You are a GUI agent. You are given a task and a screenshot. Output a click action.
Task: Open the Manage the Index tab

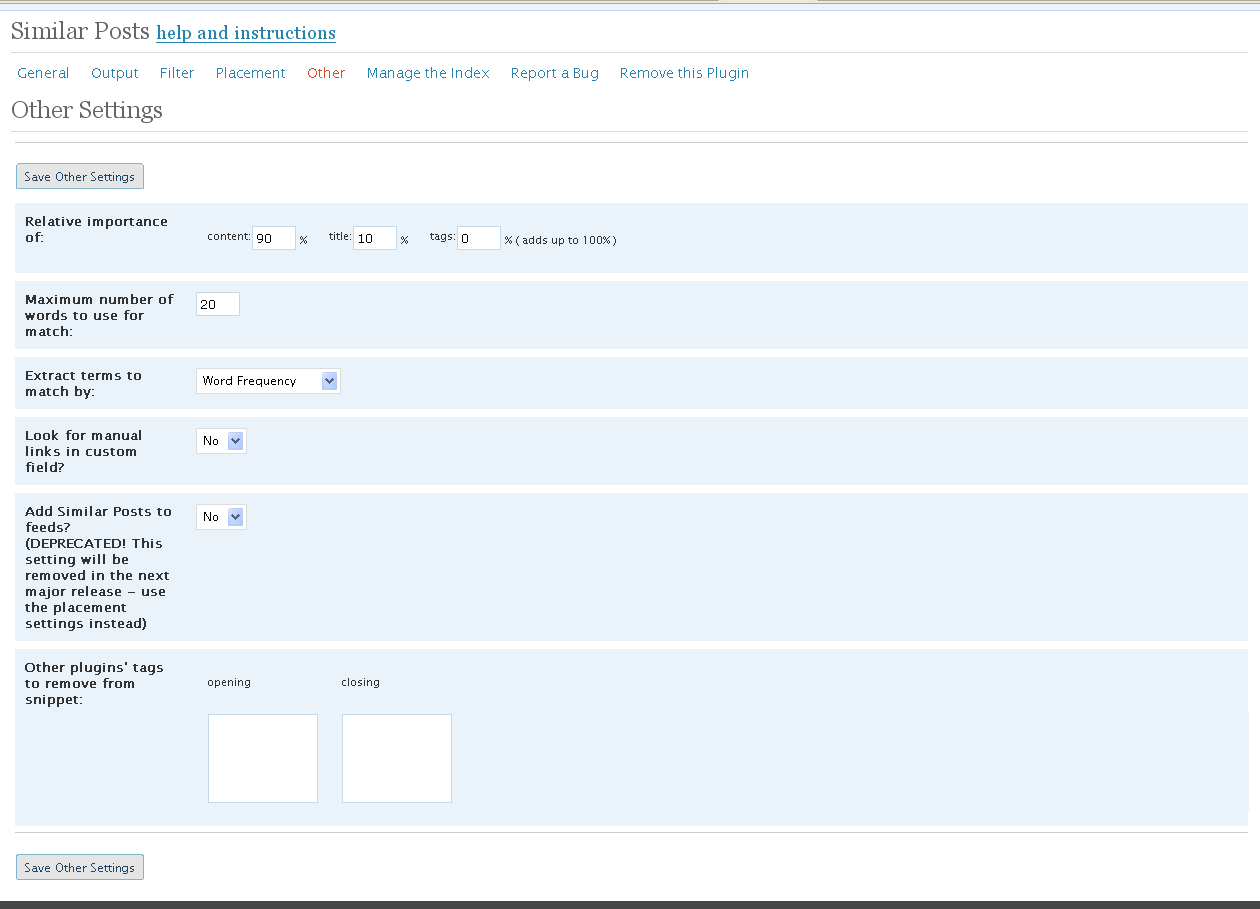(428, 73)
